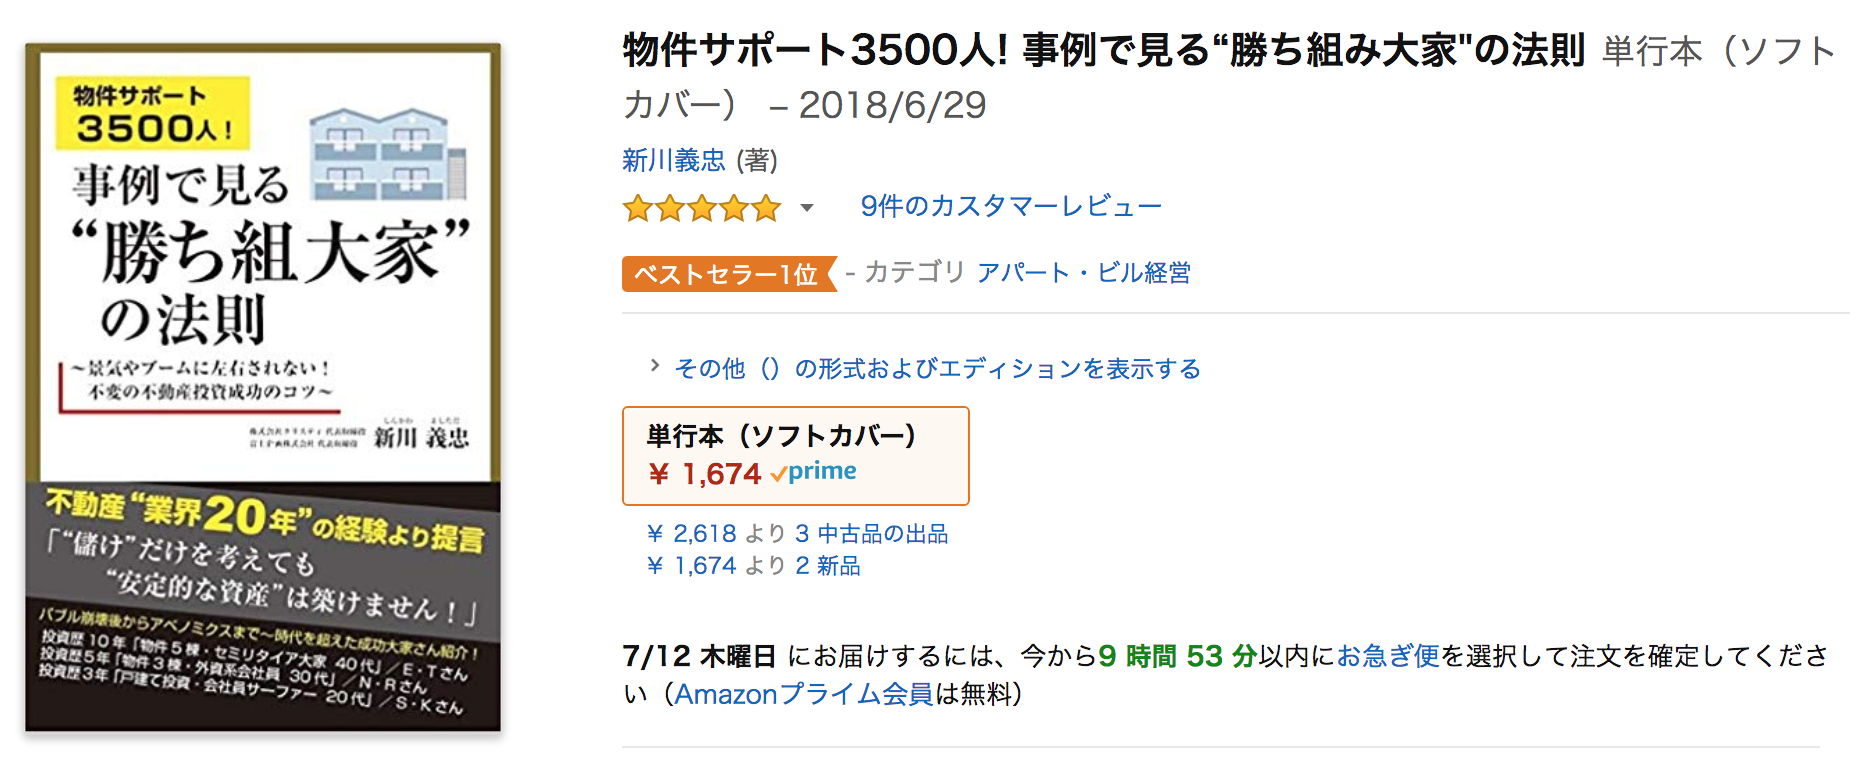The width and height of the screenshot is (1868, 760).
Task: Open the 2 新品 offers link
Action: (828, 566)
